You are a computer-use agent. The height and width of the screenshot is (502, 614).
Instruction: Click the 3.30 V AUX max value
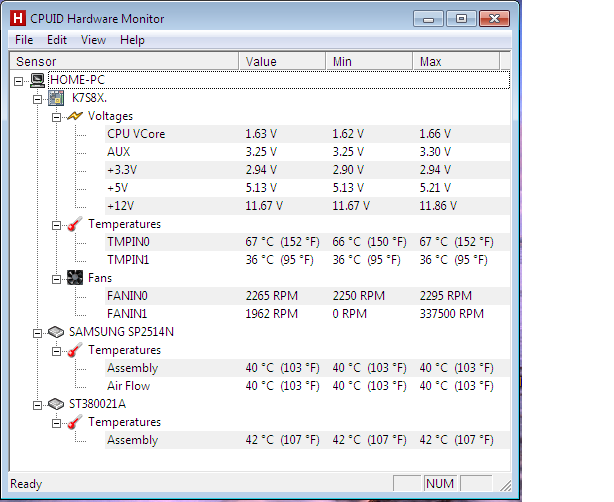[435, 152]
